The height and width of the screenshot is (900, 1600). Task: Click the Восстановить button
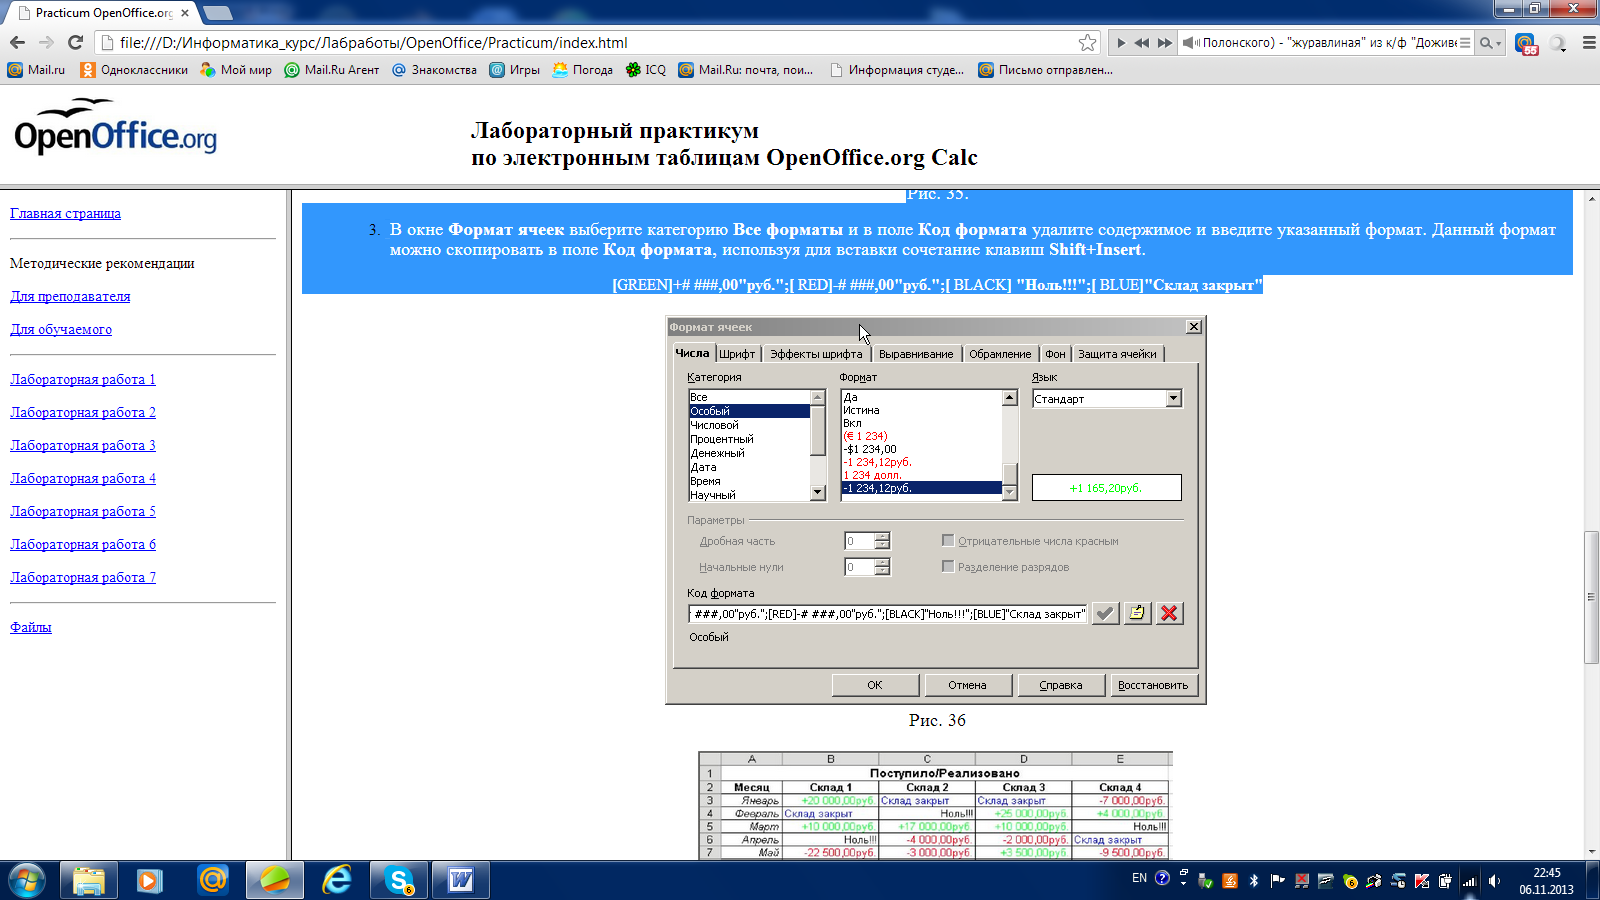[1153, 685]
